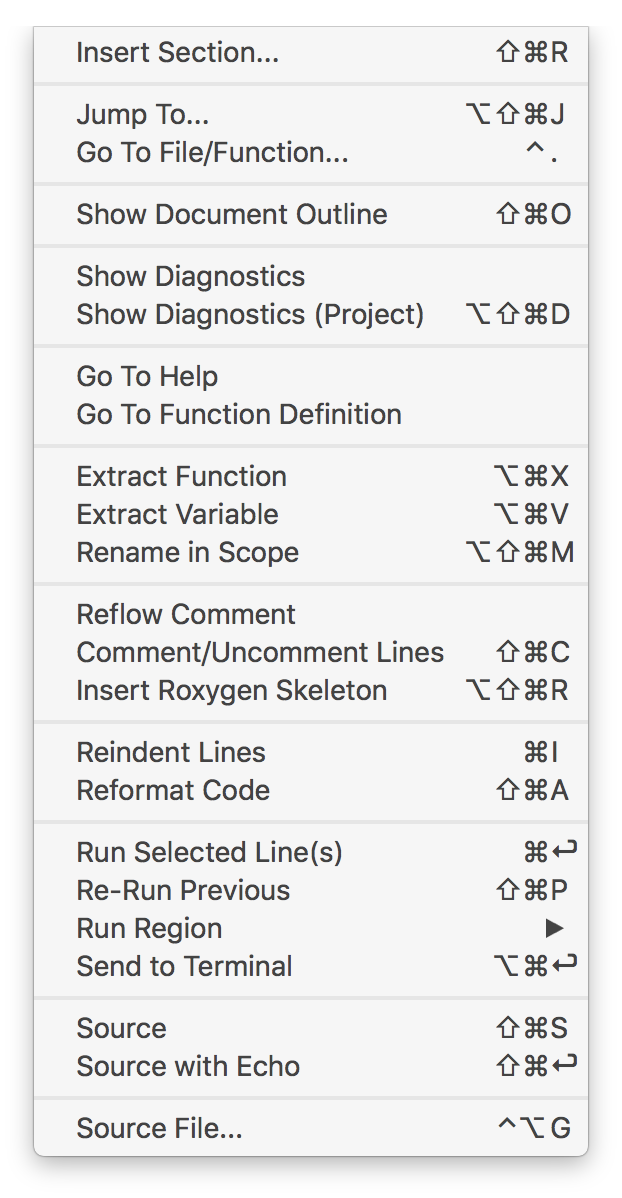Choose Rename in Scope
Viewport: 622px width, 1198px height.
[x=311, y=553]
